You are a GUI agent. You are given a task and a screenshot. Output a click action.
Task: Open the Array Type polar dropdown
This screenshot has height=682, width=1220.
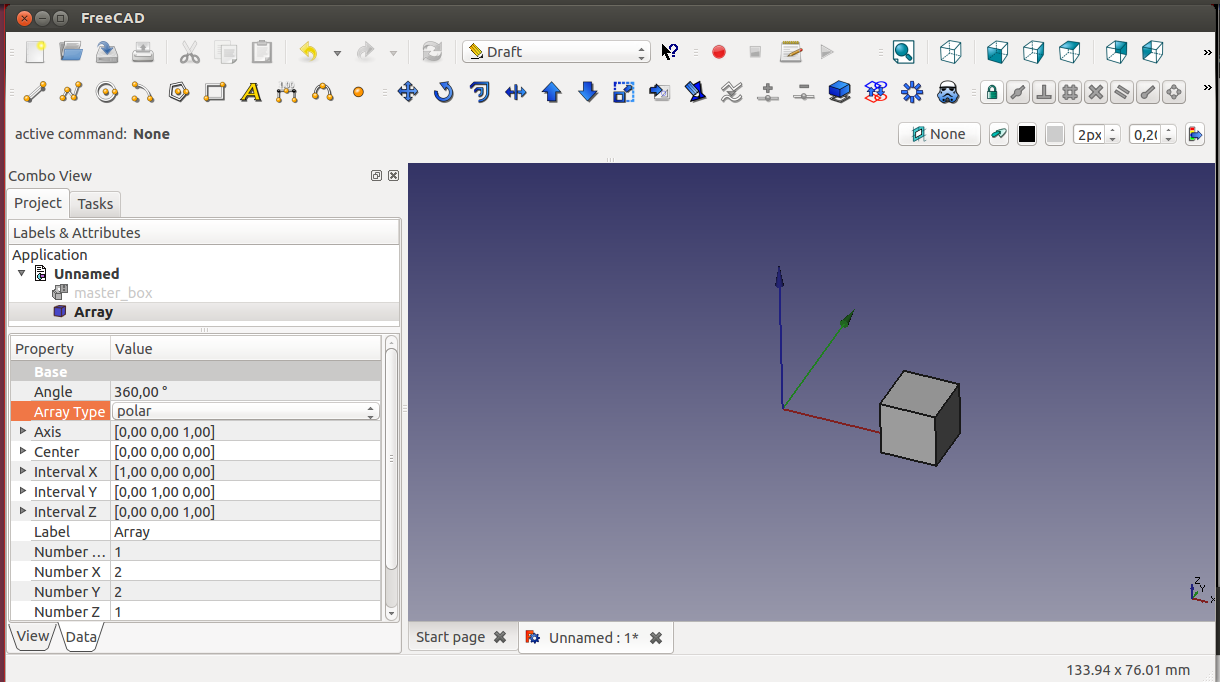point(245,411)
